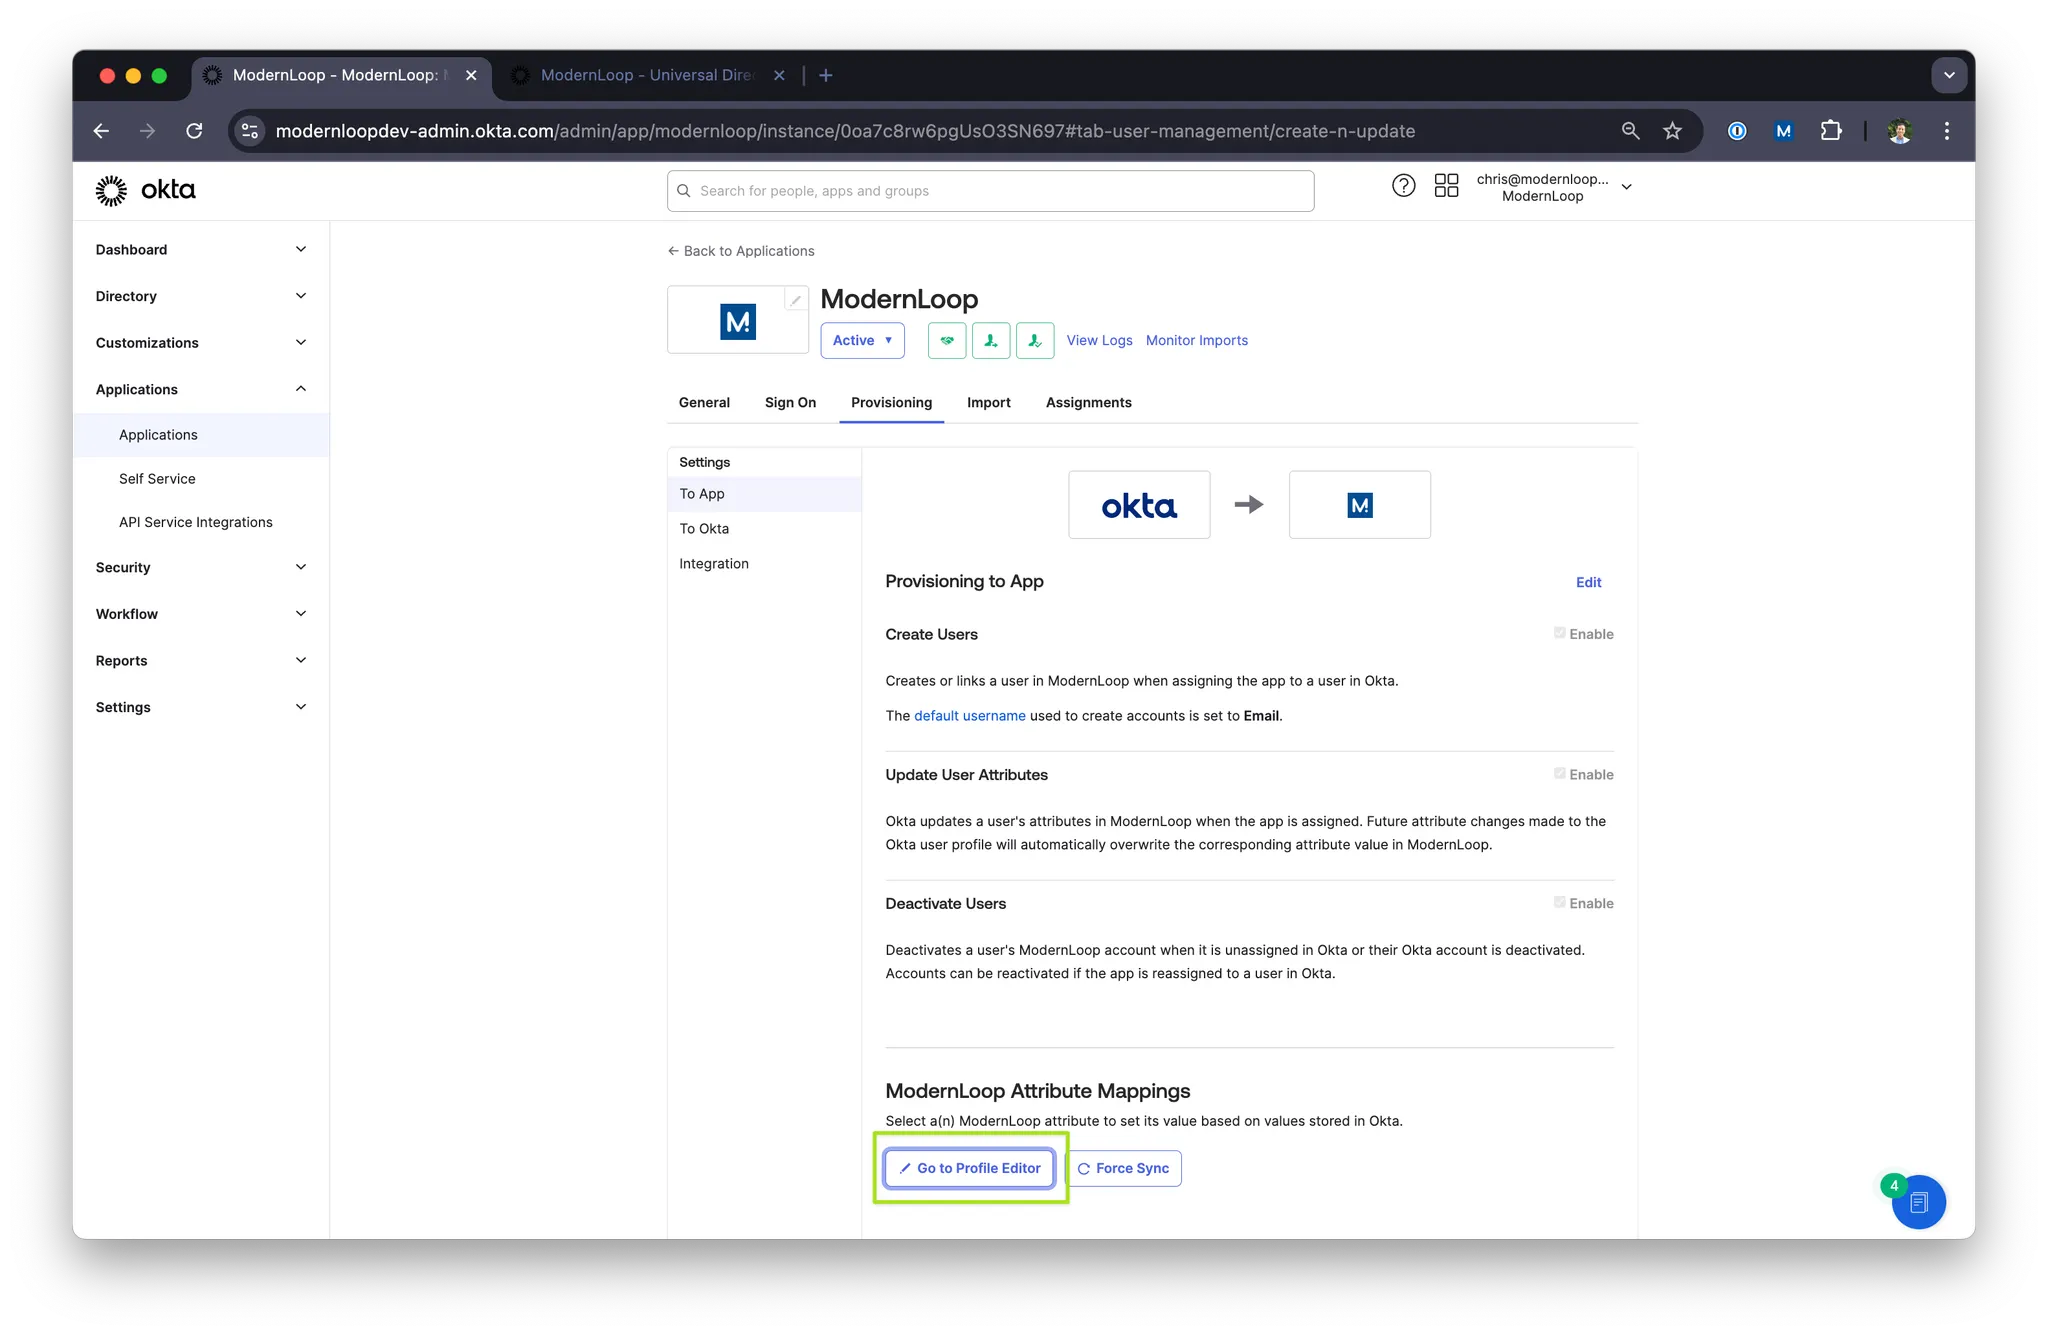
Task: Expand the Dashboard sidebar section
Action: point(201,250)
